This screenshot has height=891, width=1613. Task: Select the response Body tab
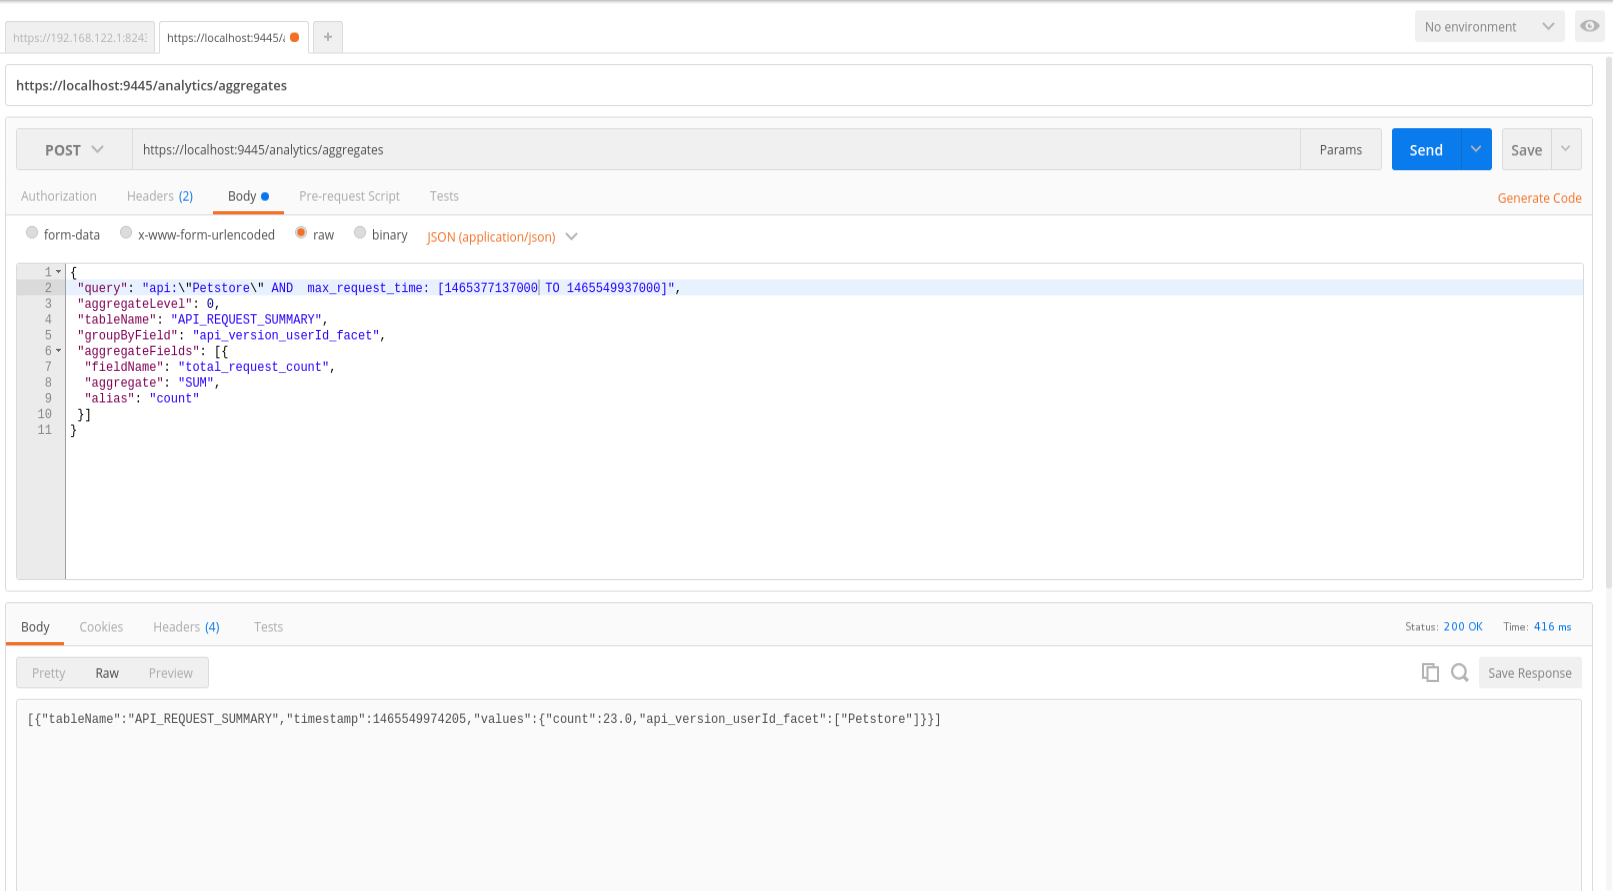35,627
